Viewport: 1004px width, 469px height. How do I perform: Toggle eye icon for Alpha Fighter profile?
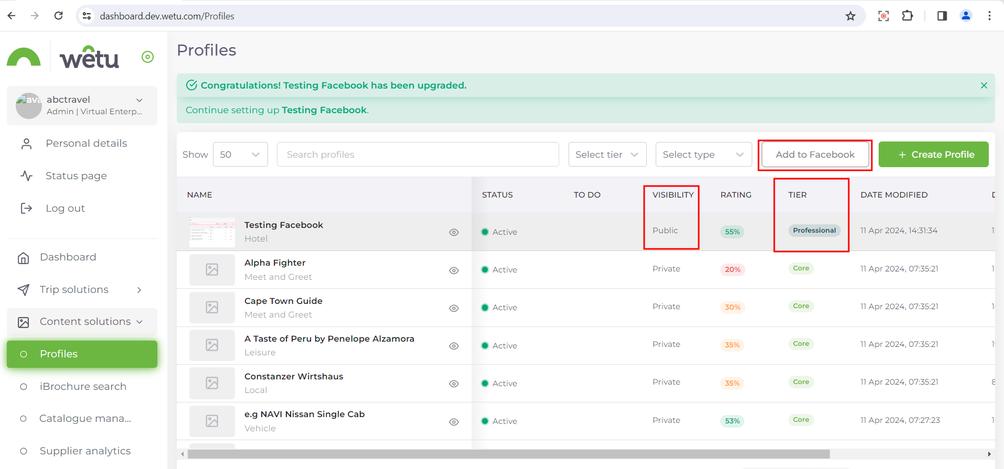coord(454,270)
